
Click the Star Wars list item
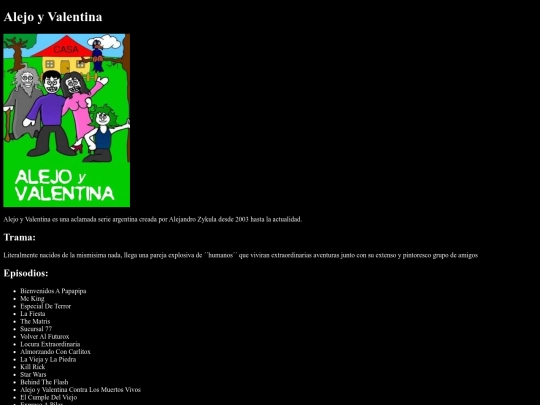[x=33, y=374]
